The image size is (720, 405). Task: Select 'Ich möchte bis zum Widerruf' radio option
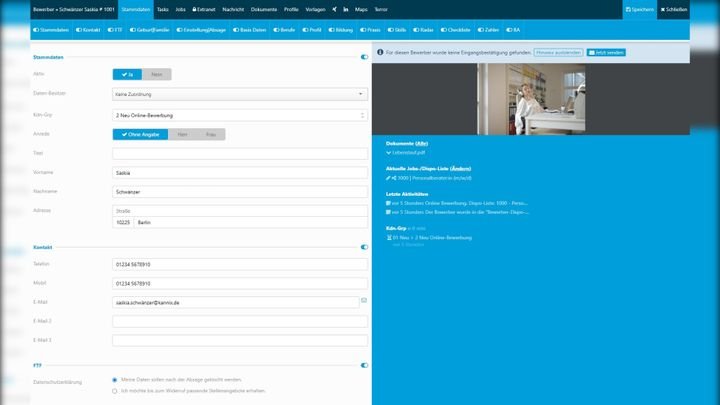tap(114, 391)
